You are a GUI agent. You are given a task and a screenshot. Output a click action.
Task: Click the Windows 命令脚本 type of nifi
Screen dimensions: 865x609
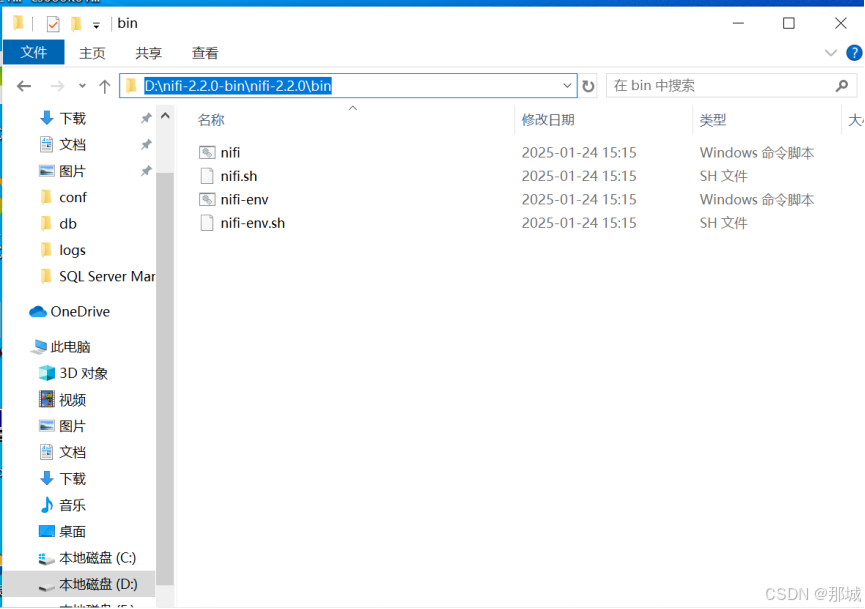coord(757,152)
